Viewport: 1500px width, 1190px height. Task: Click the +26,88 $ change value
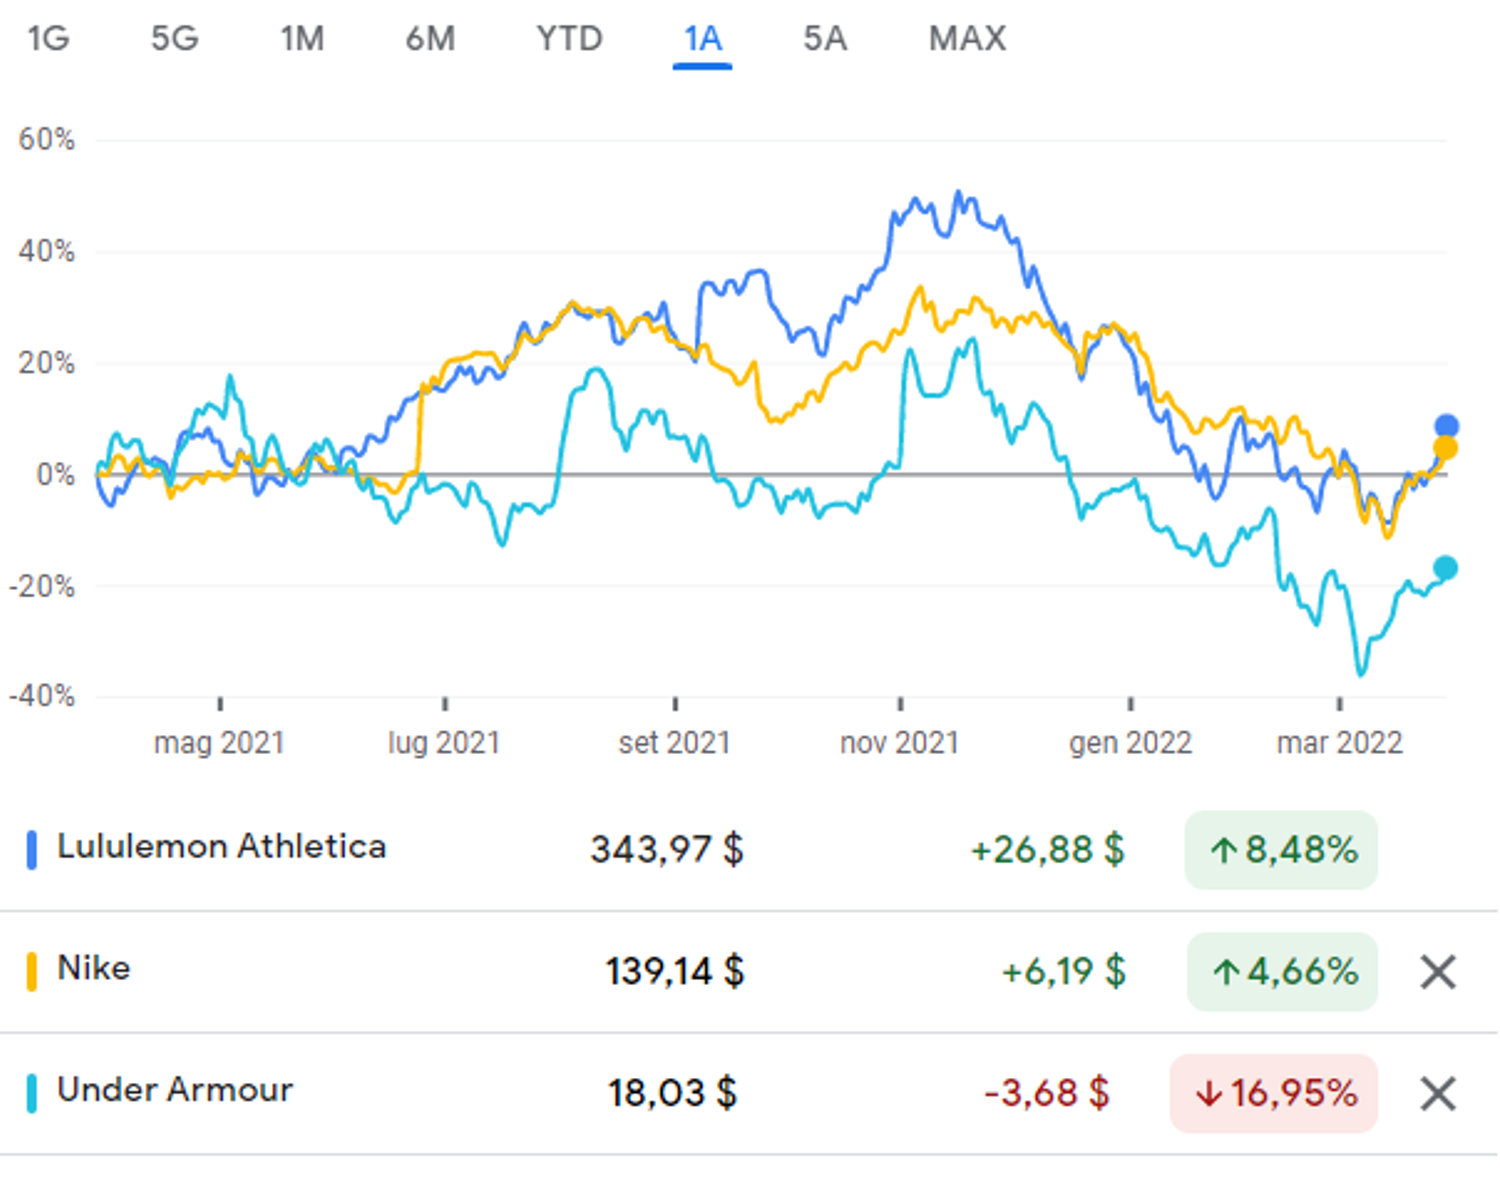1047,850
